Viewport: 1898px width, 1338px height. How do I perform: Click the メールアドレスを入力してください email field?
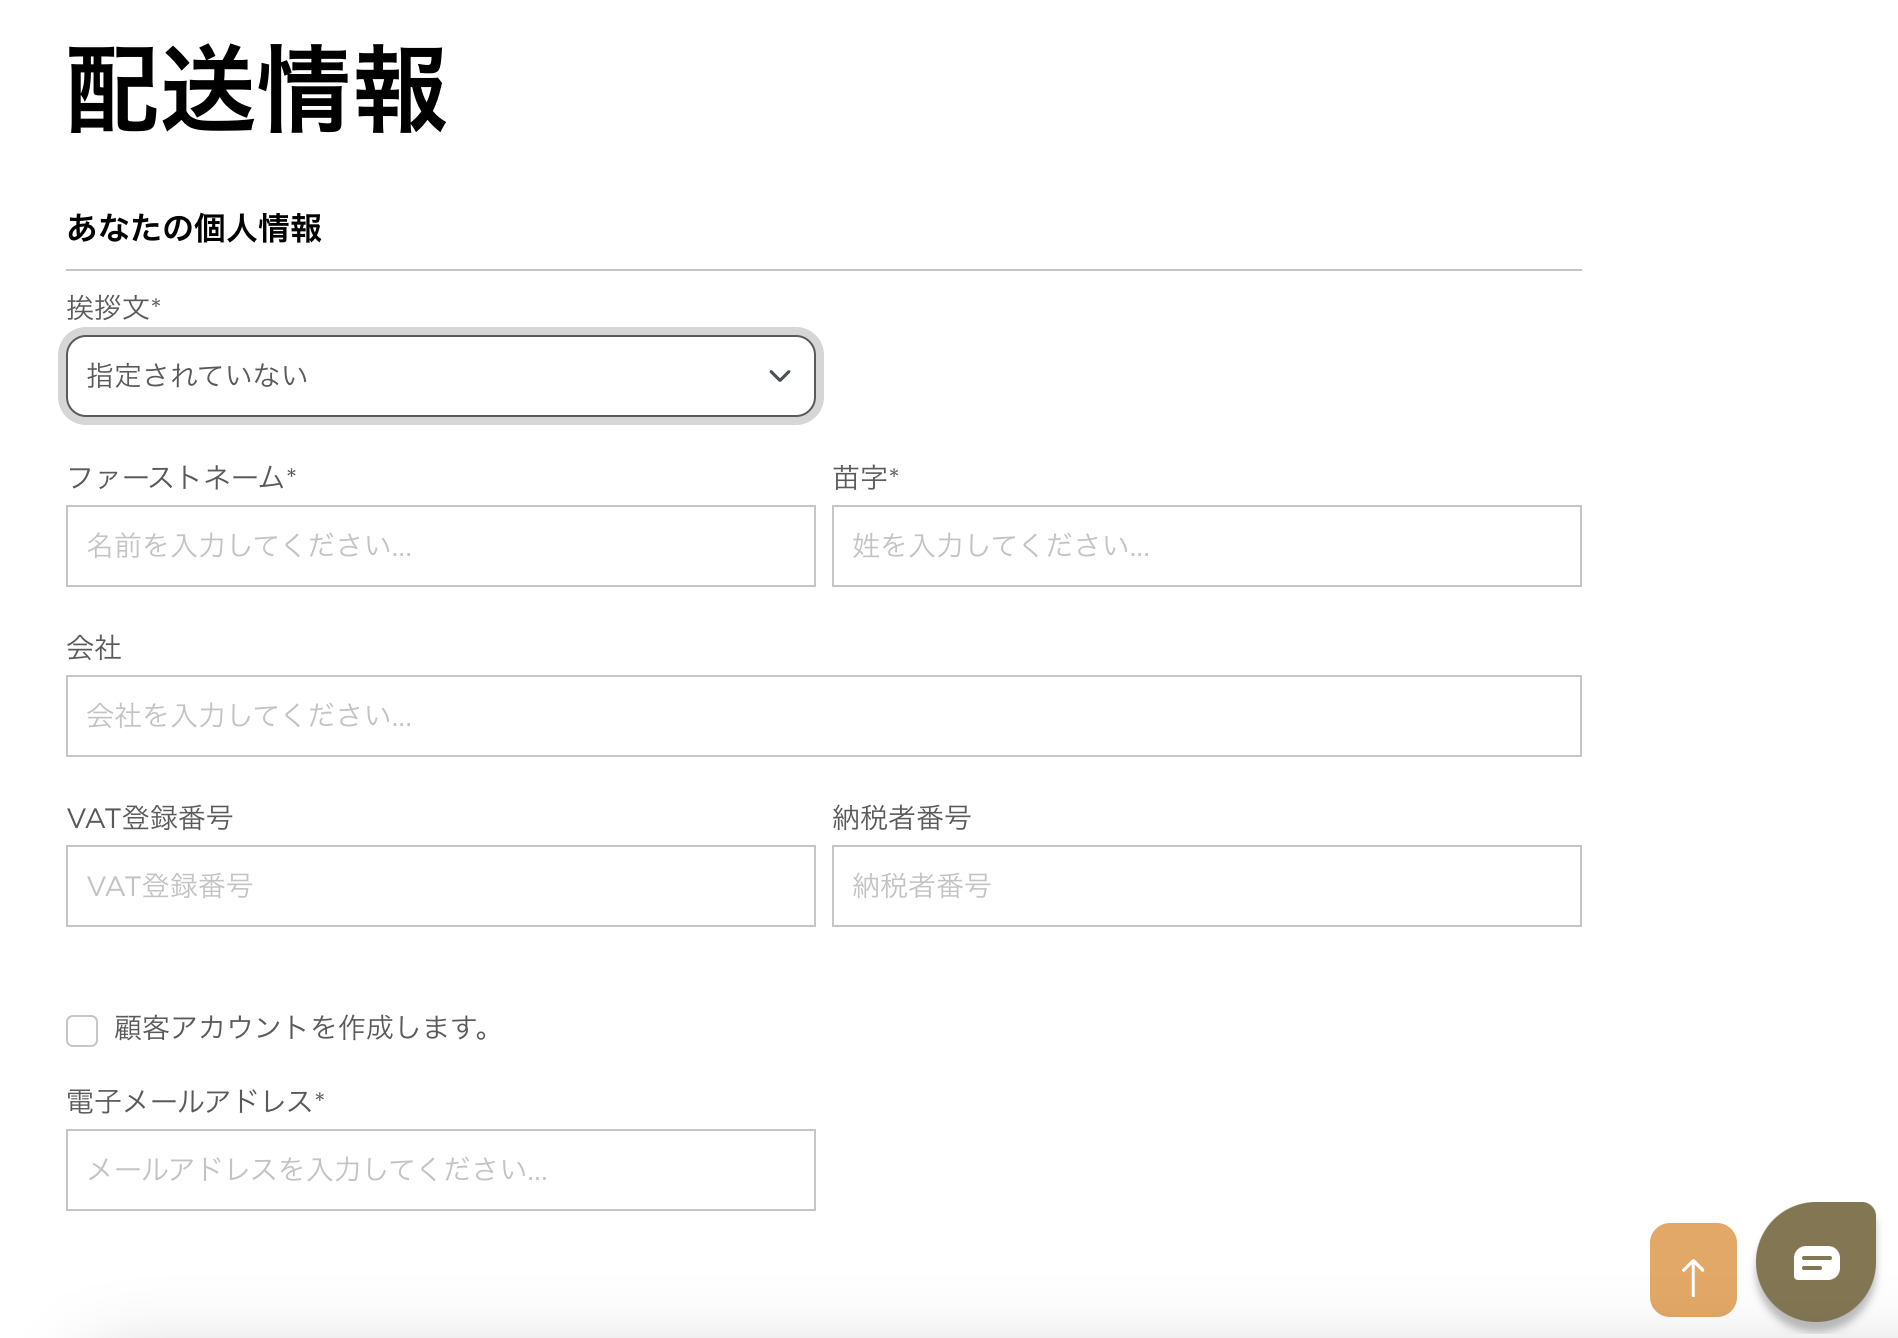click(x=440, y=1170)
